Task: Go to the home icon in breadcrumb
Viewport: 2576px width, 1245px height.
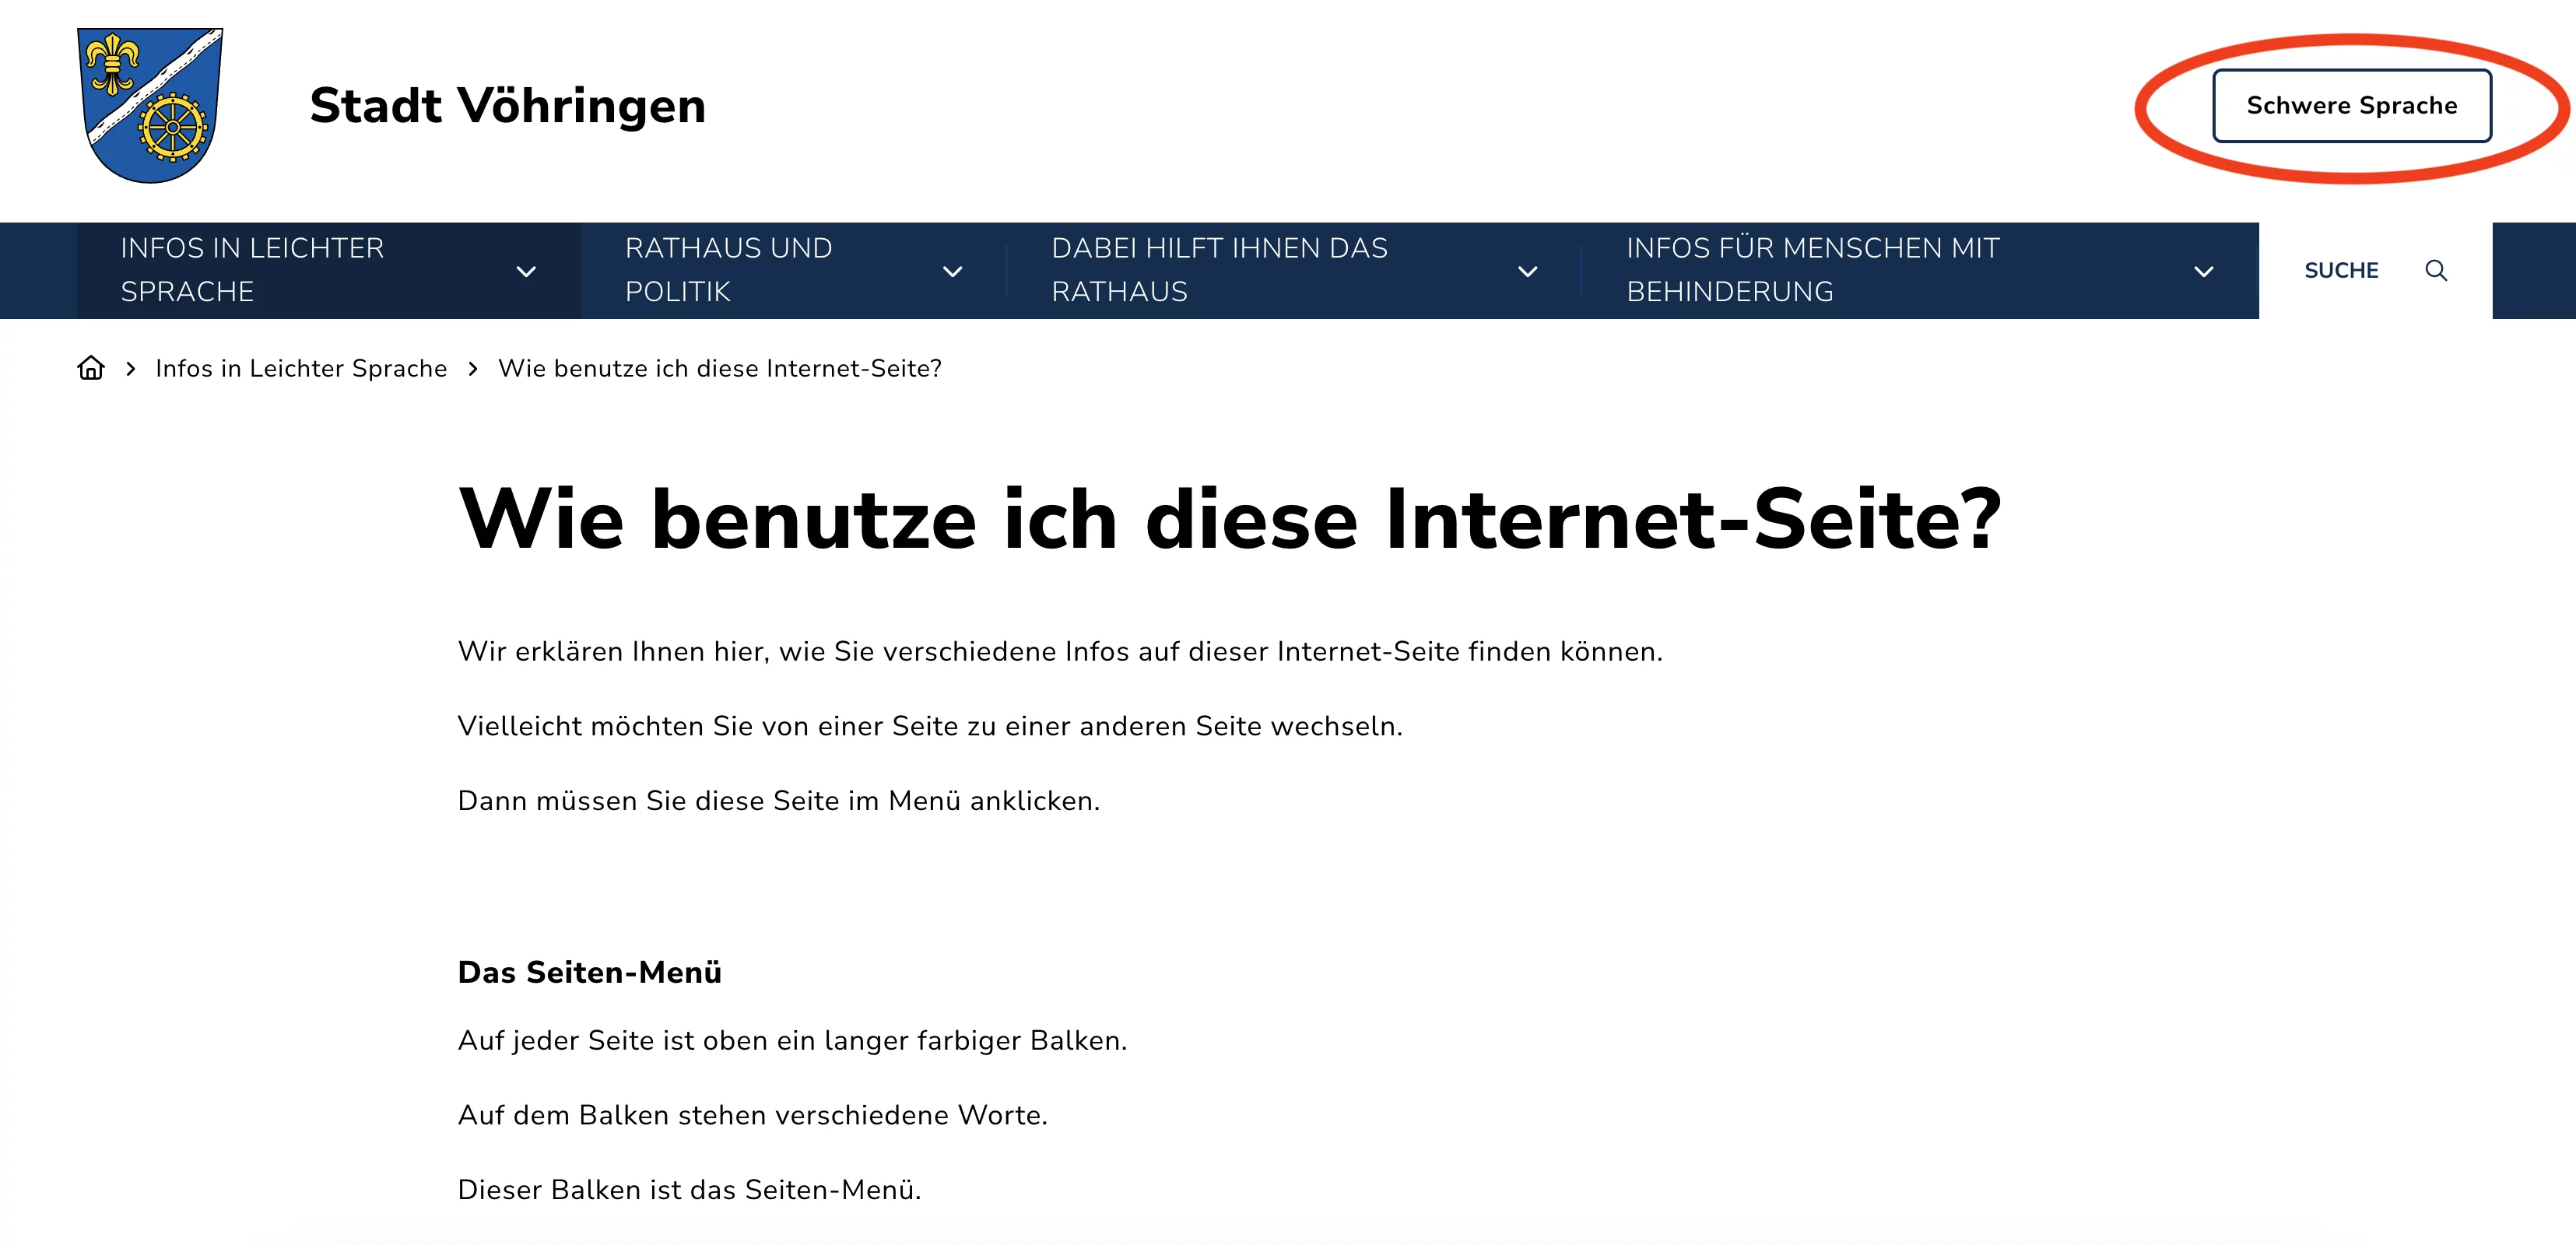Action: coord(91,368)
